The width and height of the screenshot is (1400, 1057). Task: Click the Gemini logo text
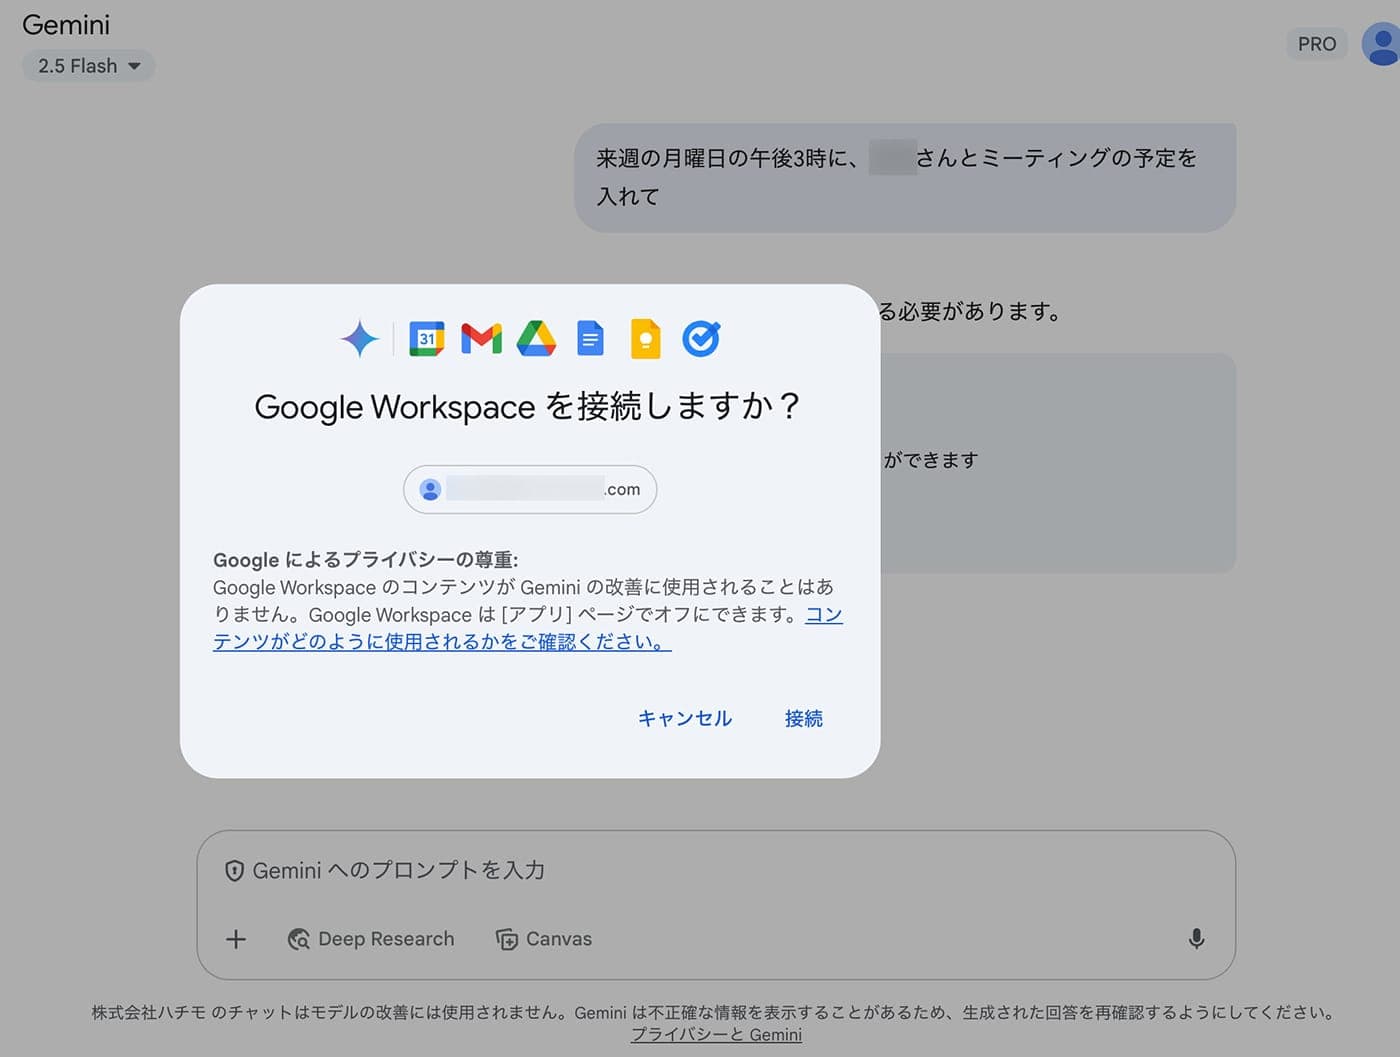pos(66,24)
